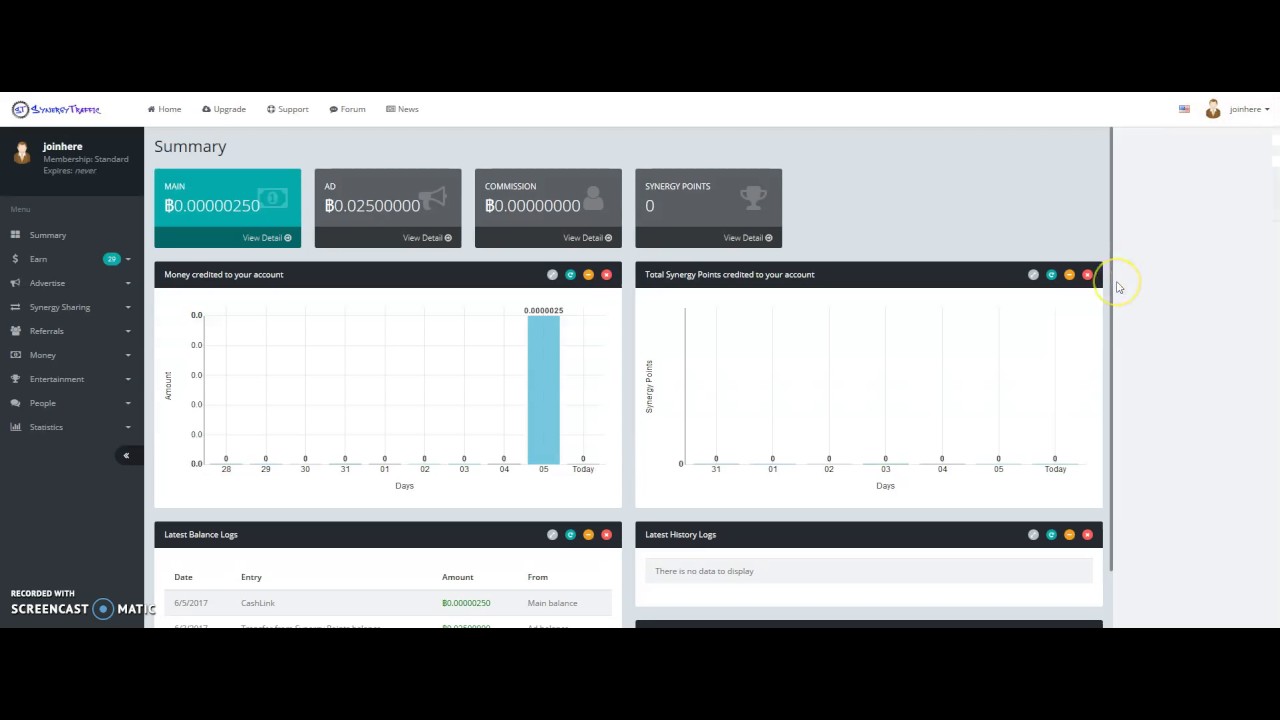Close the Latest History Logs panel

coord(1087,535)
